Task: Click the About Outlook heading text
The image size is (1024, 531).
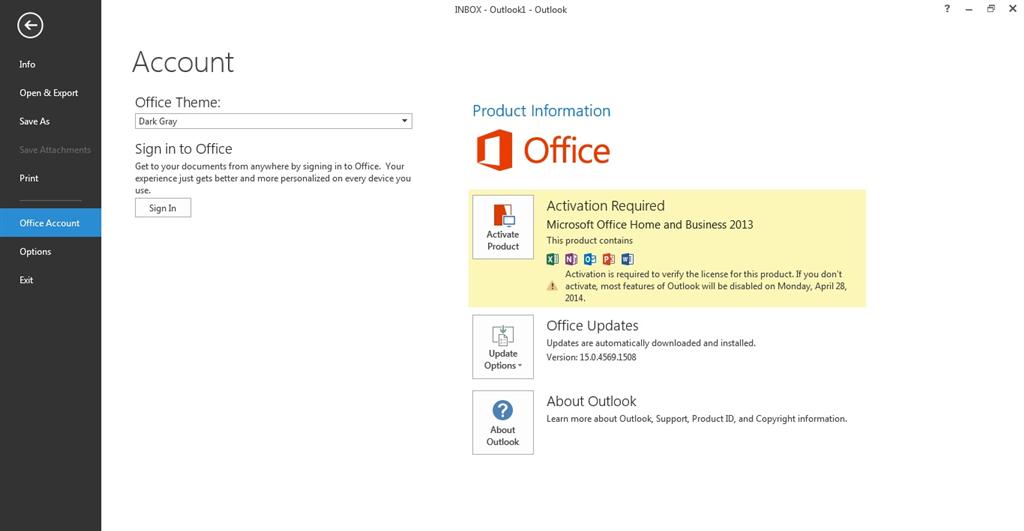Action: pyautogui.click(x=591, y=401)
